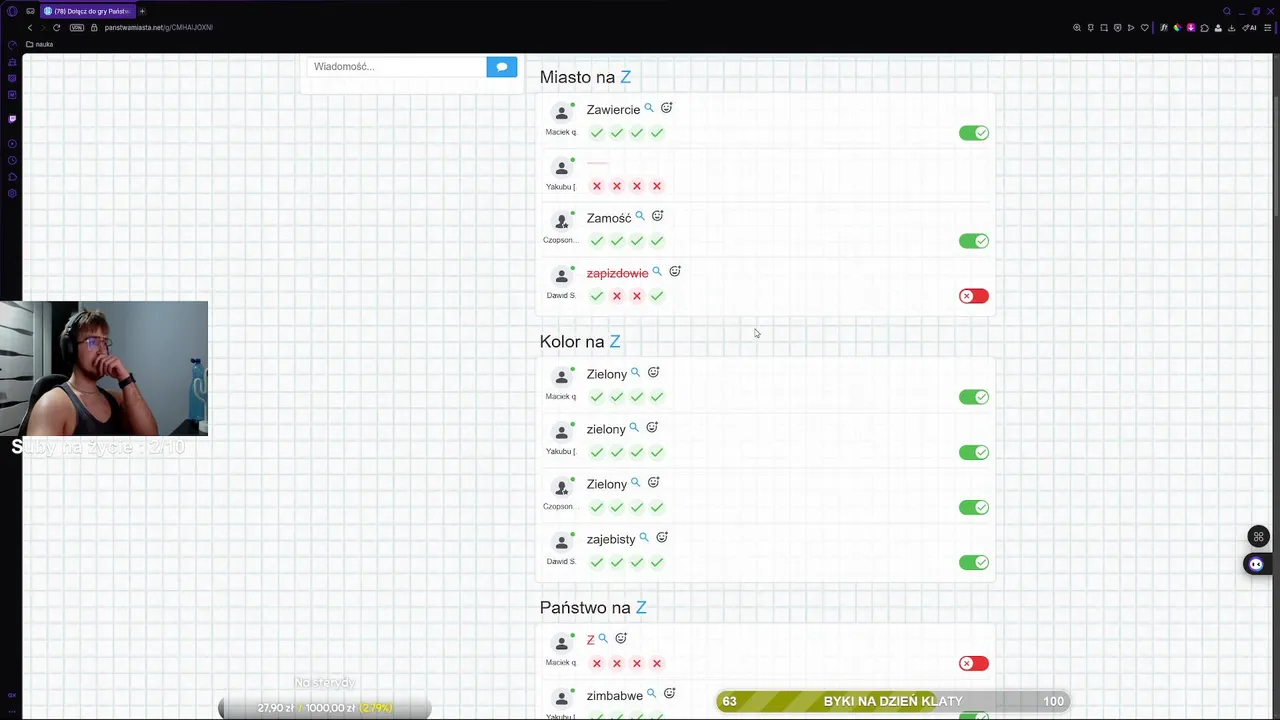Click the panstwamiasta.net address bar
Screen dimensions: 1280x720
158,28
